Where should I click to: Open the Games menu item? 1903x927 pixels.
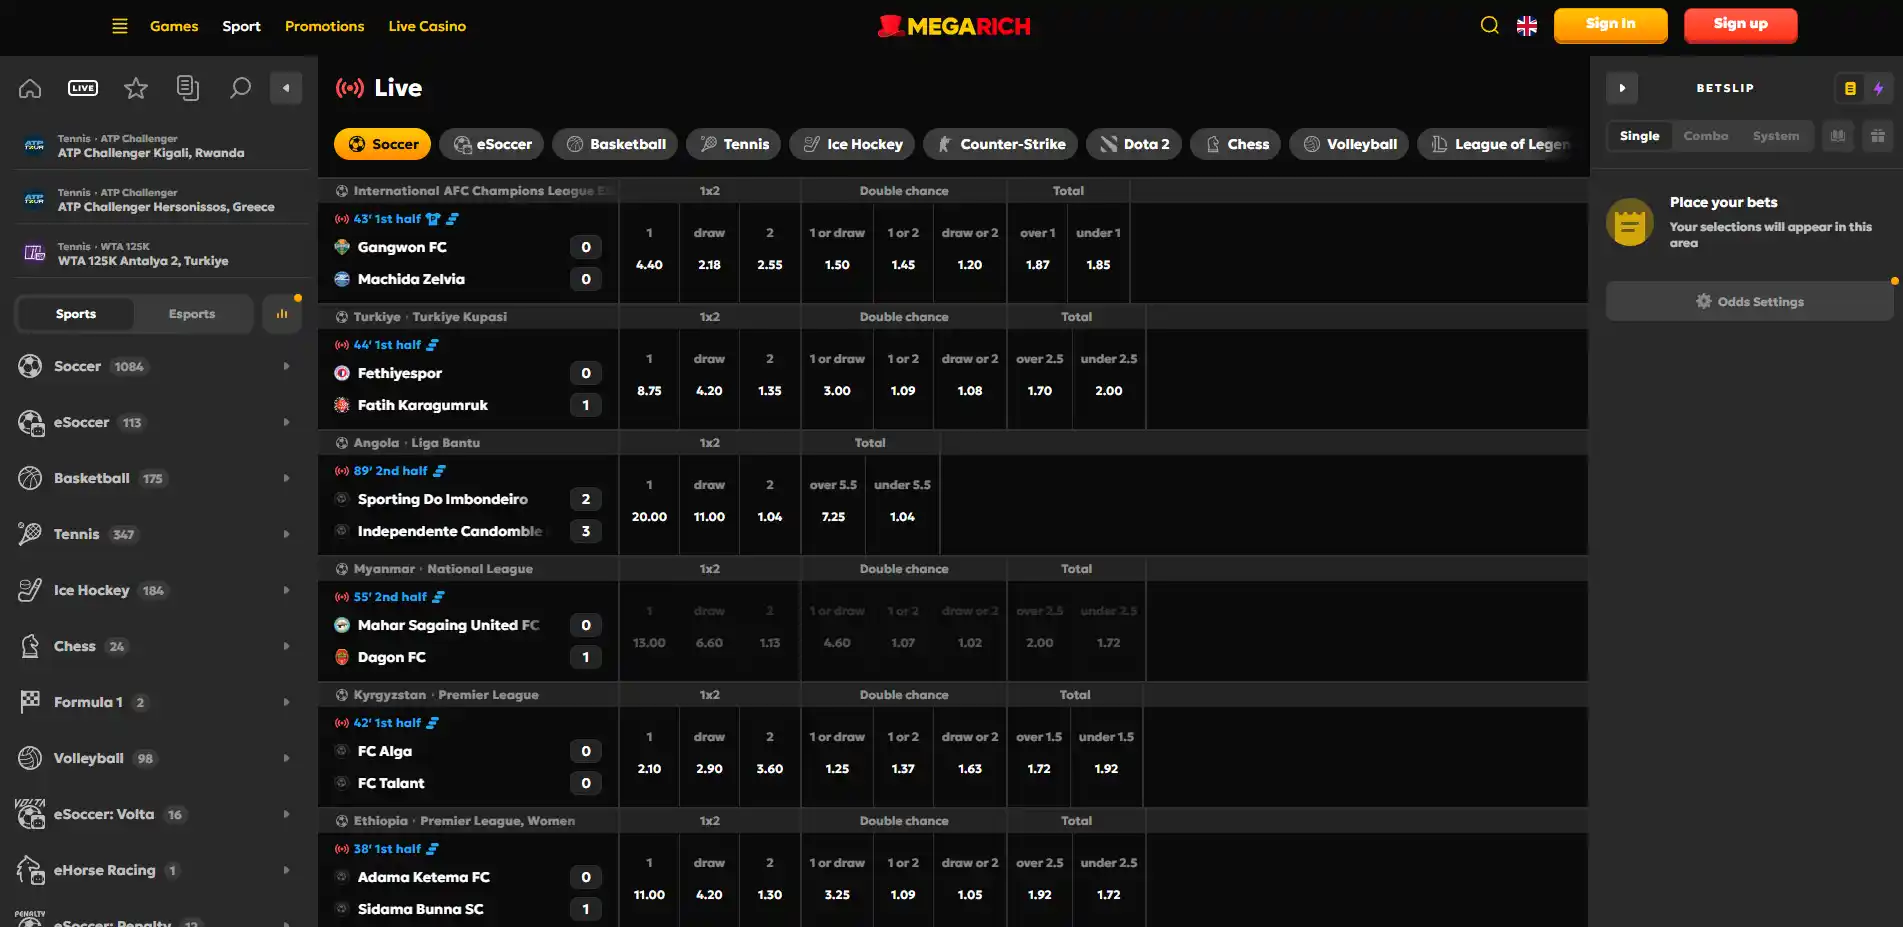point(174,26)
